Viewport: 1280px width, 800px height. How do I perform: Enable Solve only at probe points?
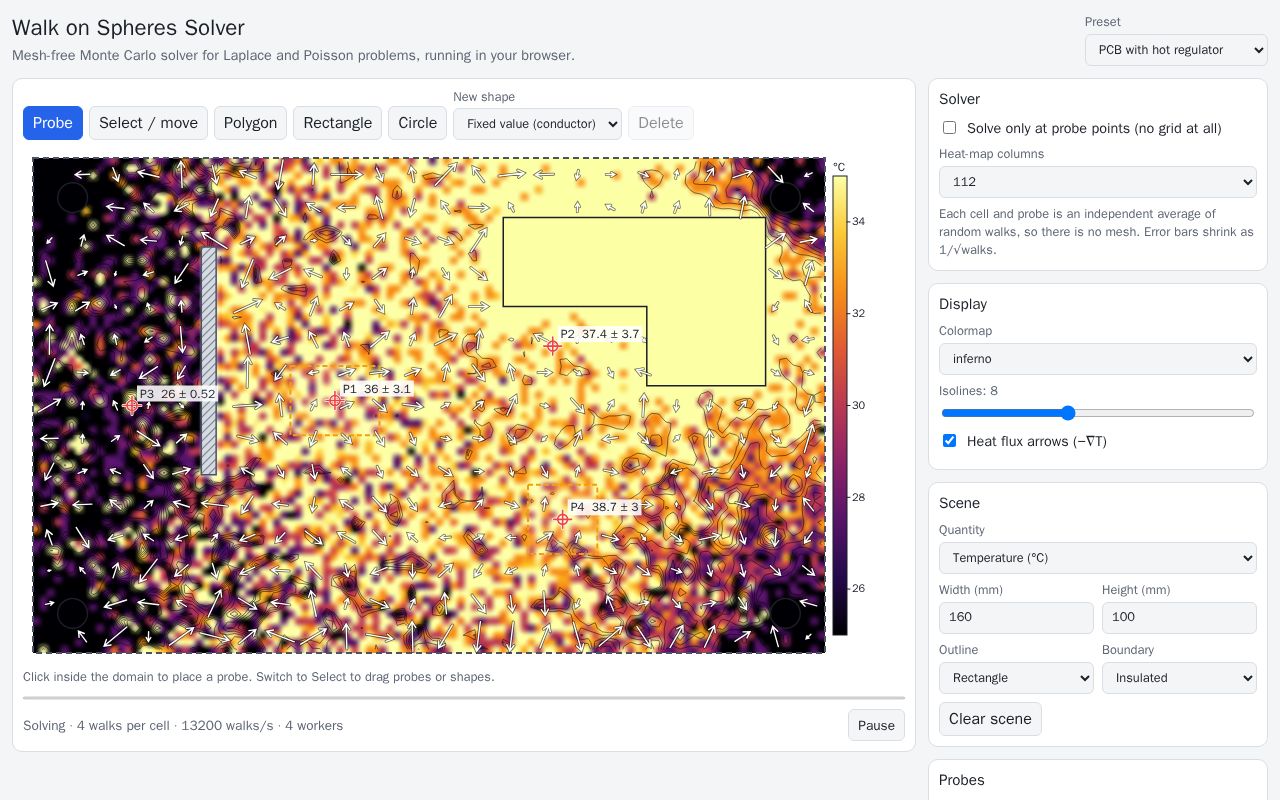tap(949, 128)
